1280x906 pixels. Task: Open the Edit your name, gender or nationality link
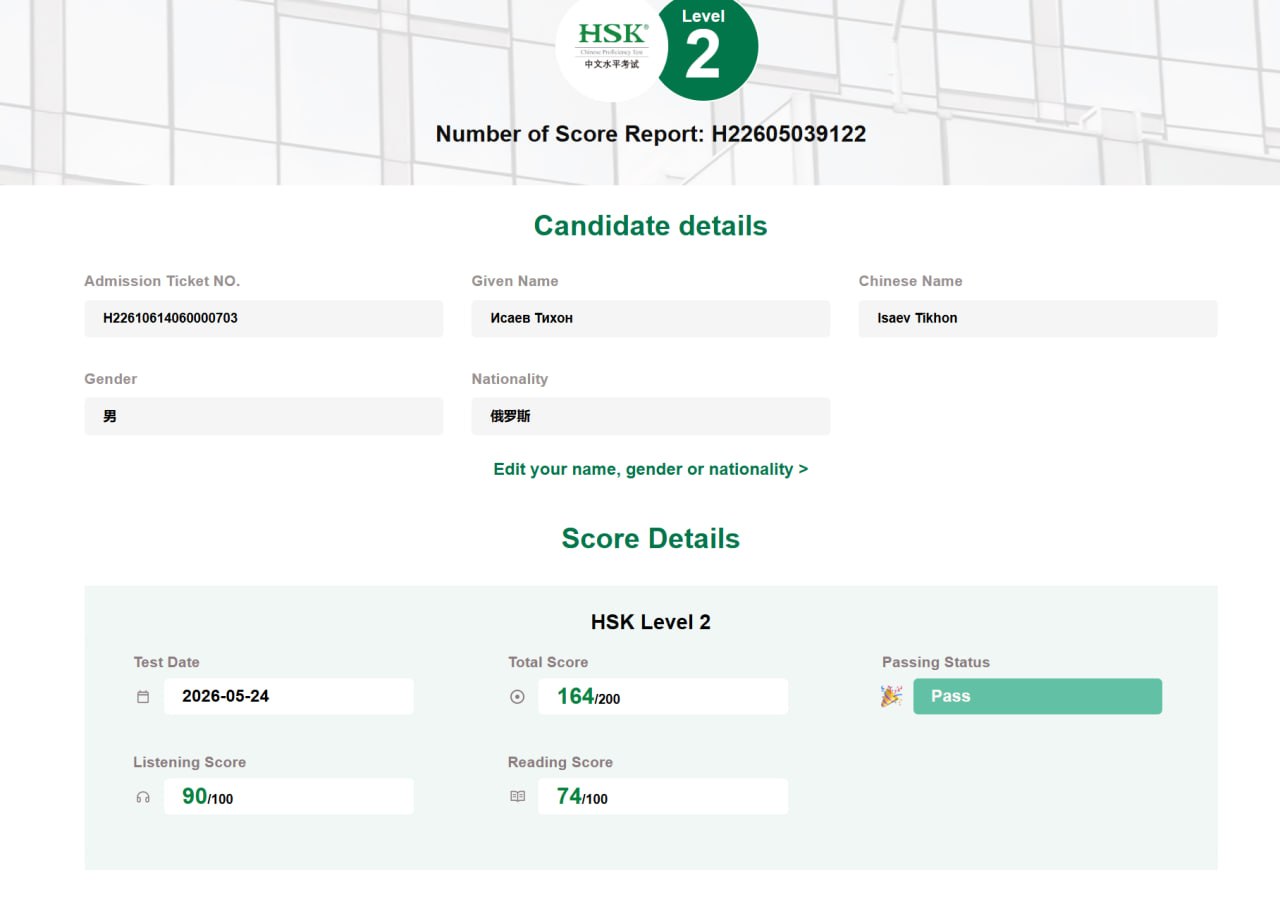click(x=651, y=469)
